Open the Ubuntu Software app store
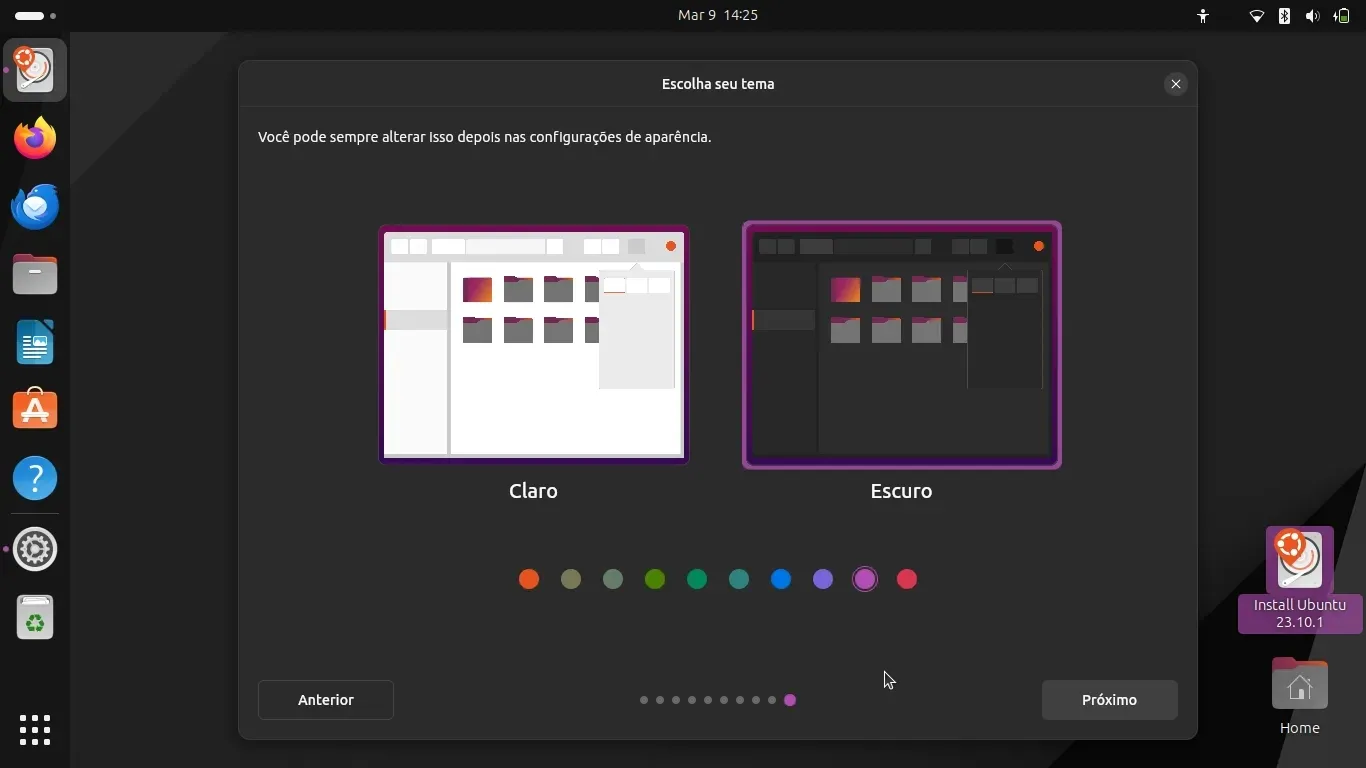The image size is (1366, 768). pyautogui.click(x=35, y=410)
